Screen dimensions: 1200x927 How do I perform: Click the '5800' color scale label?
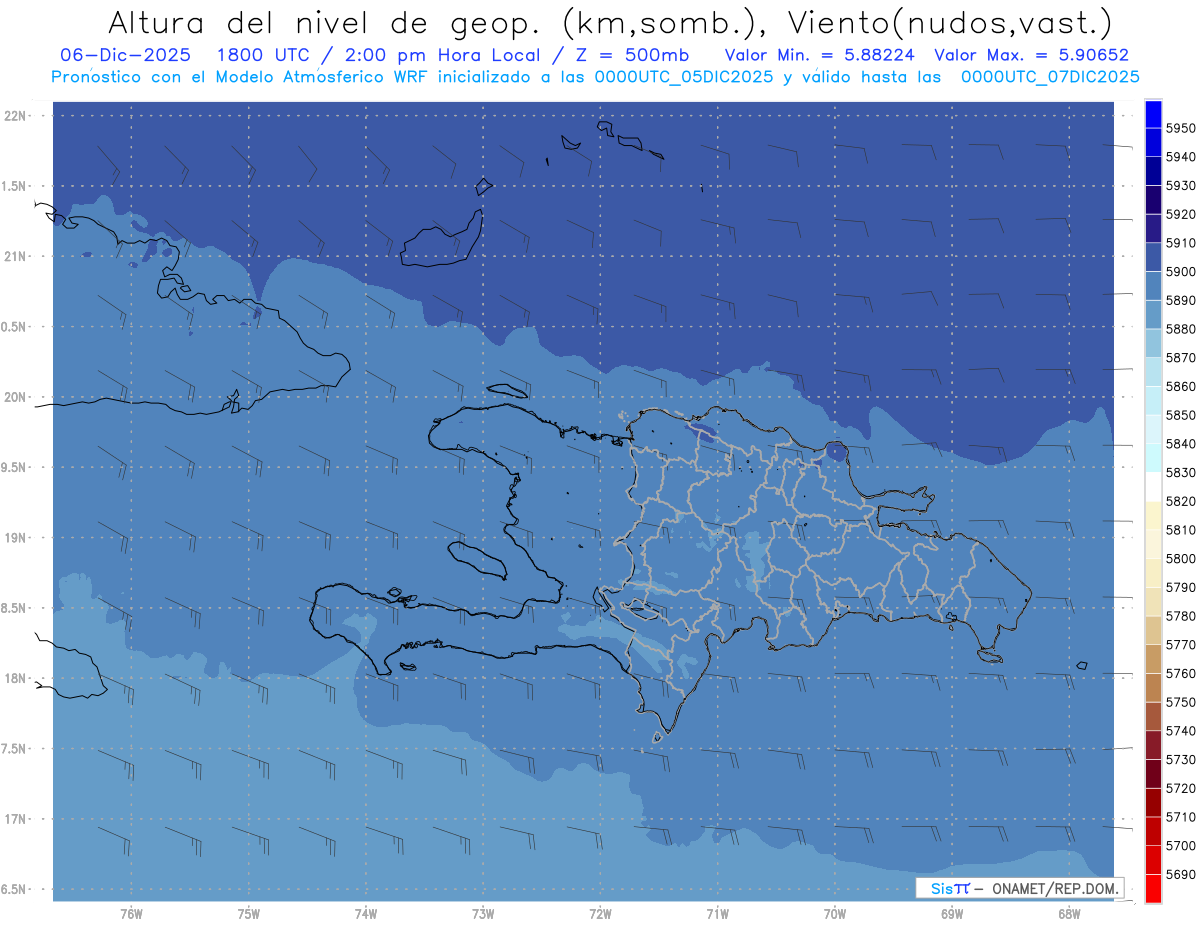(x=1180, y=558)
